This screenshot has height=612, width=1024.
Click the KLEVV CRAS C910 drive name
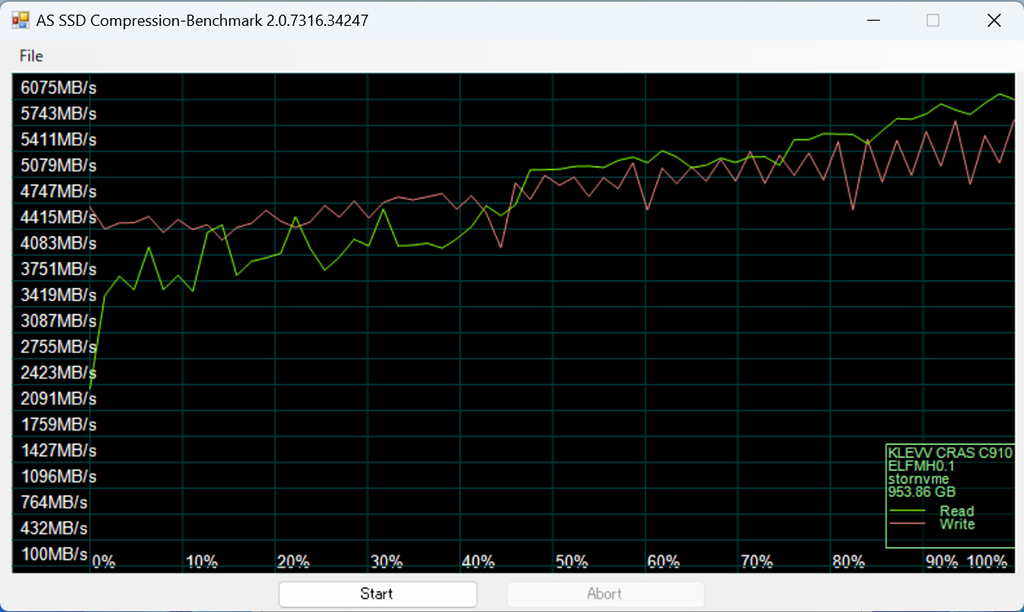tap(950, 453)
